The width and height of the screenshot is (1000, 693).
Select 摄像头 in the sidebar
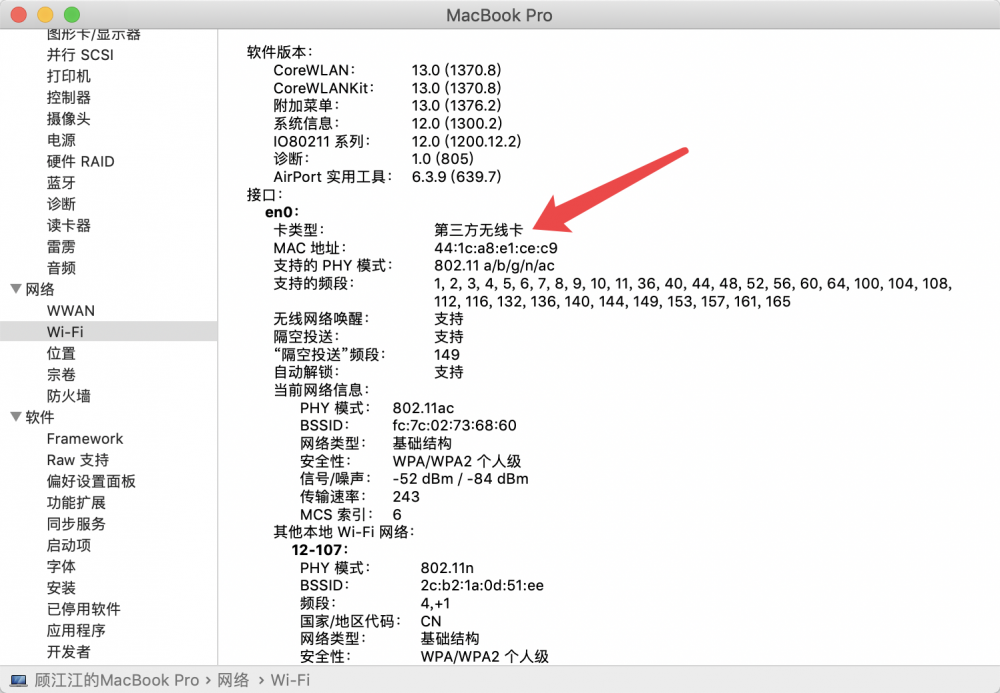point(68,119)
